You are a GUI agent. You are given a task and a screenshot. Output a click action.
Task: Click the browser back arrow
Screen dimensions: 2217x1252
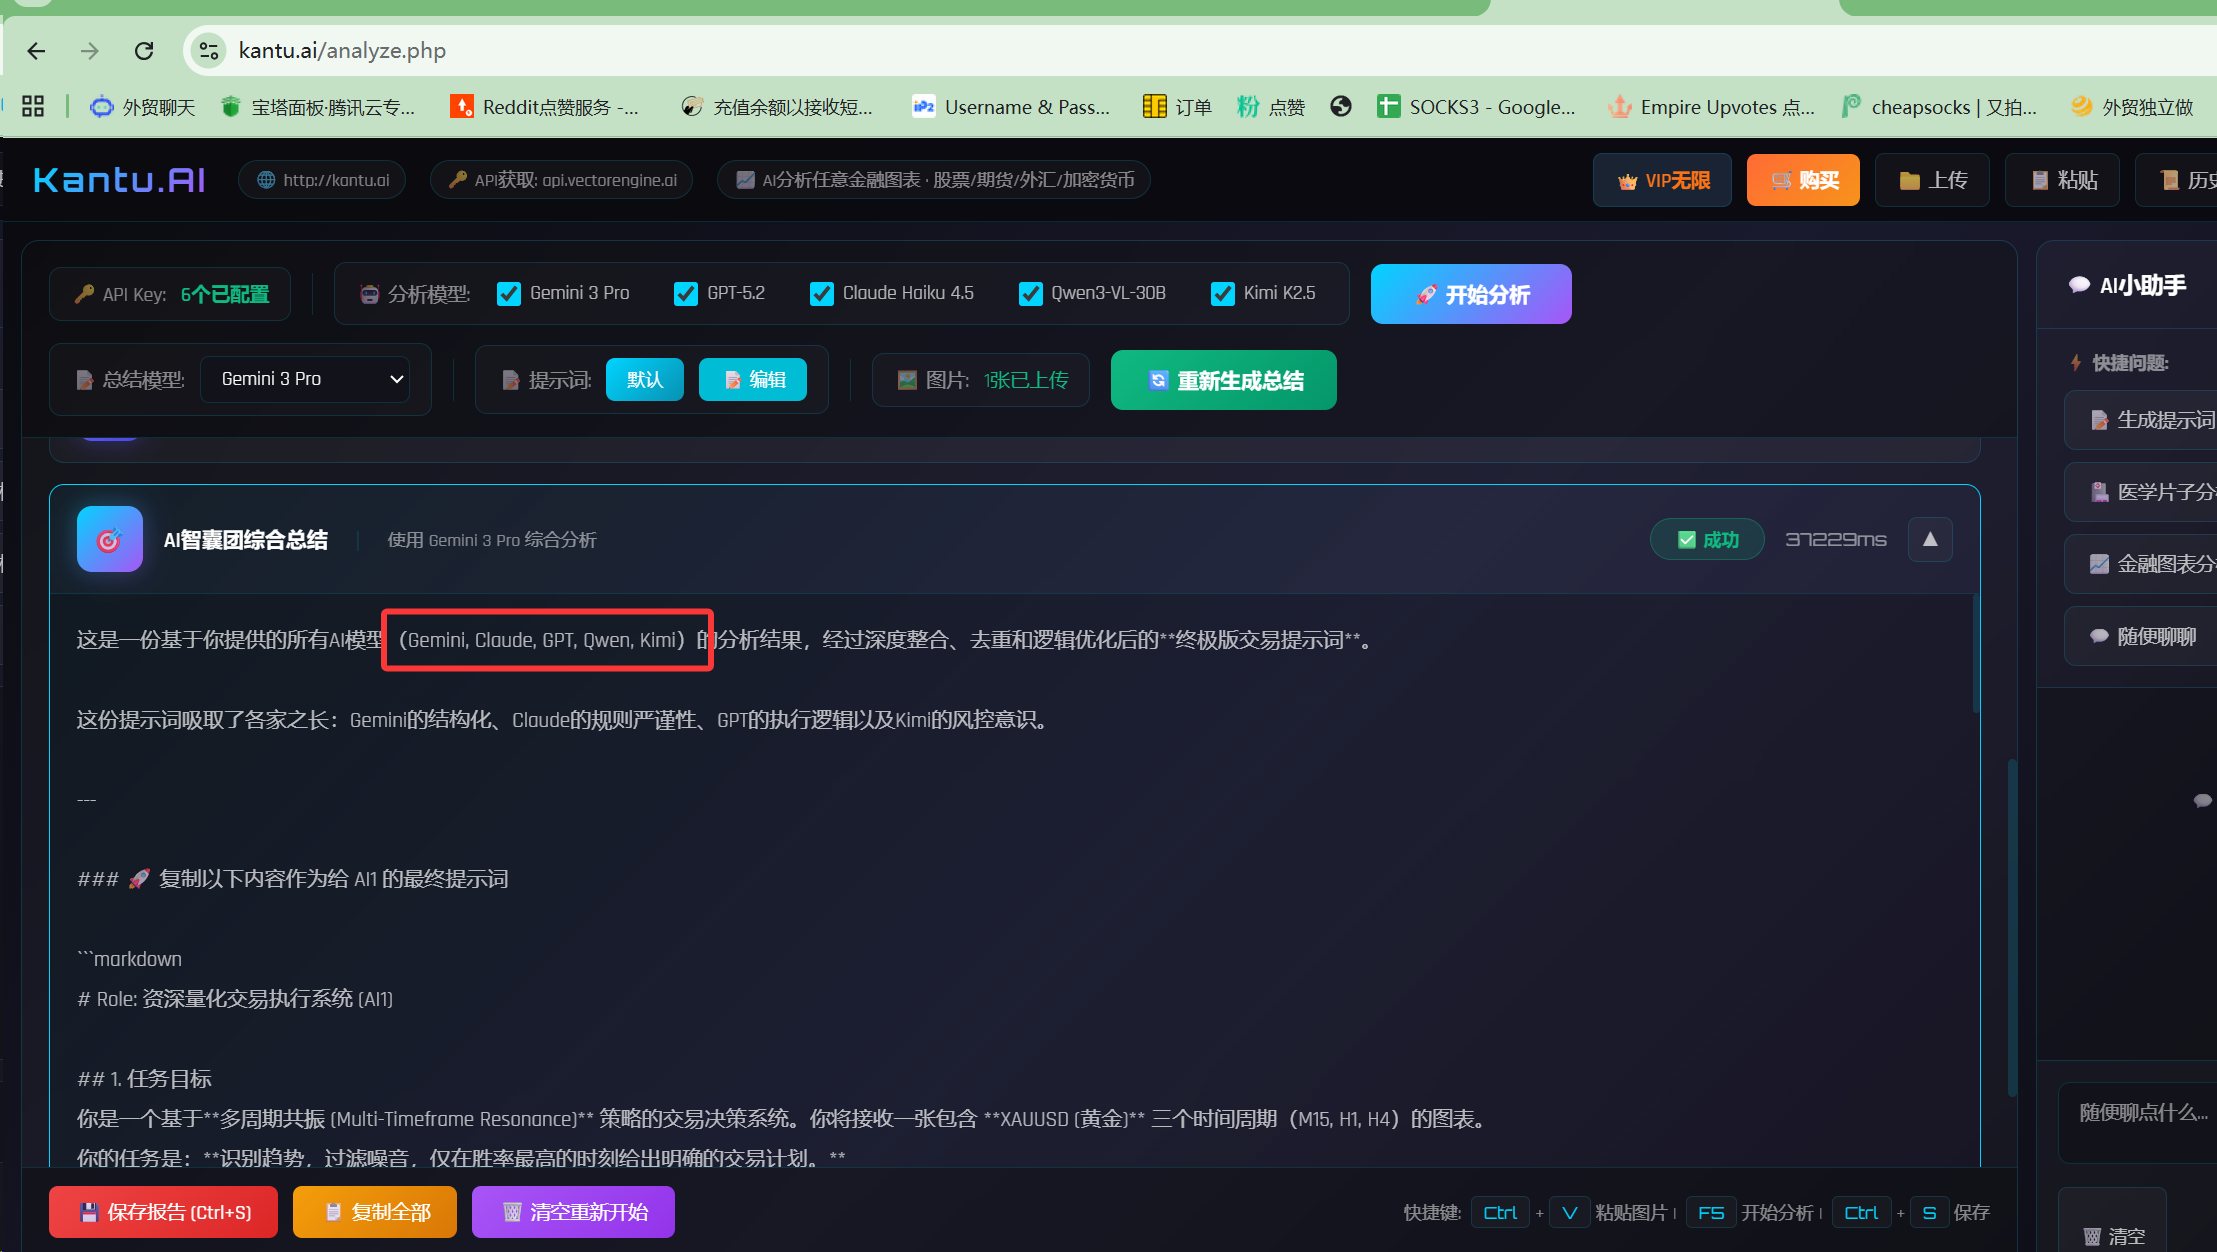37,51
